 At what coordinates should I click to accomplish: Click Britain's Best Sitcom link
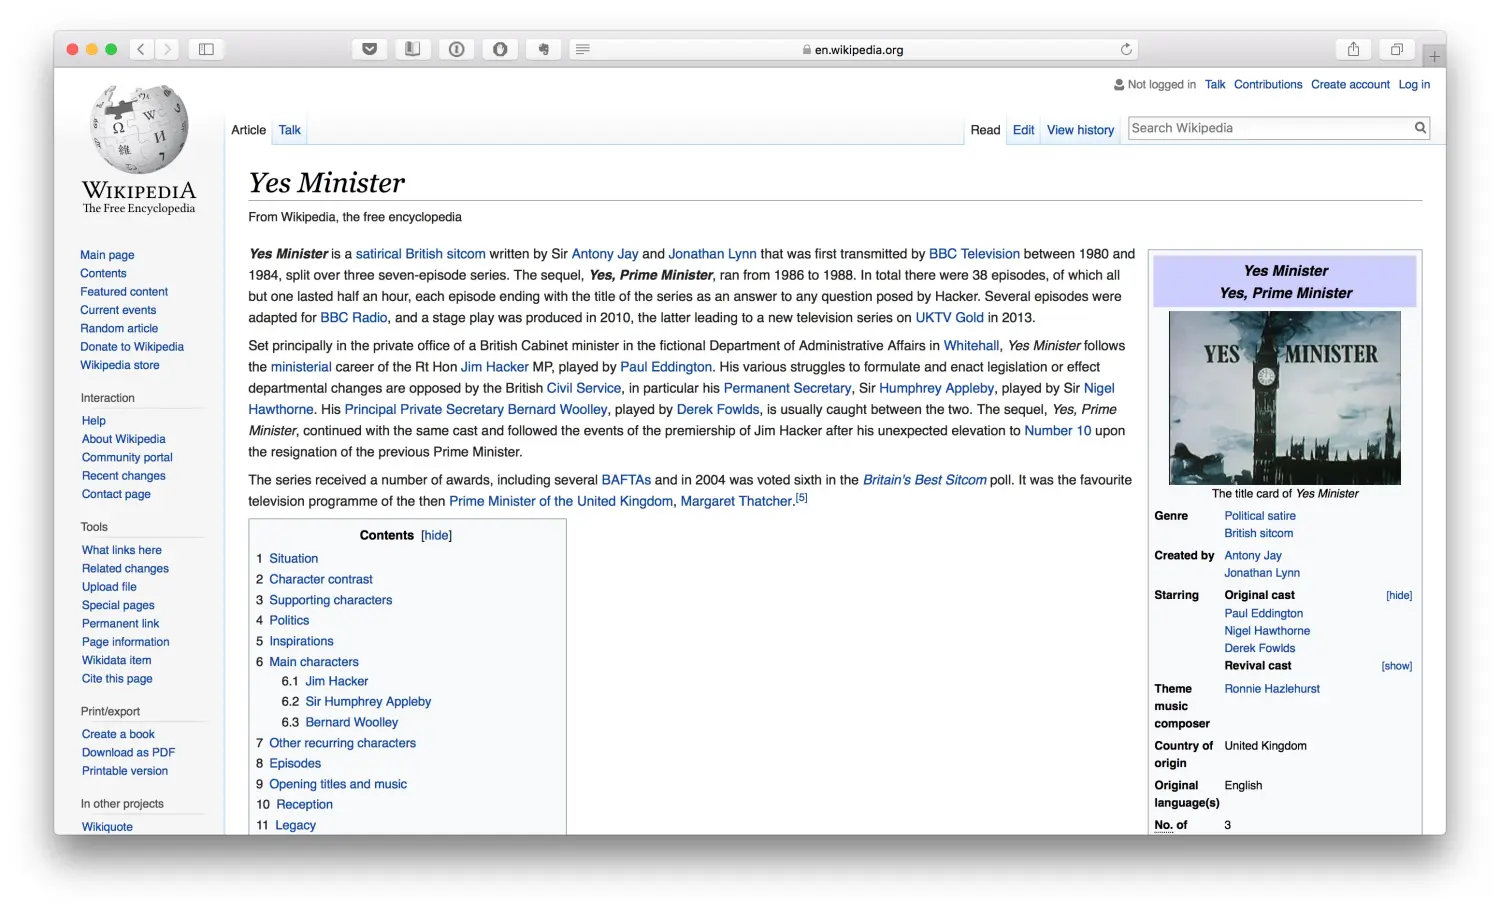pos(924,481)
